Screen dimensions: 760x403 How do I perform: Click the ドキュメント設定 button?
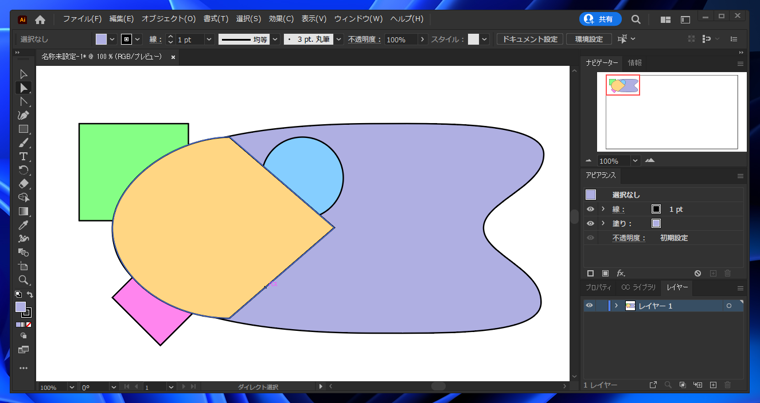point(529,40)
